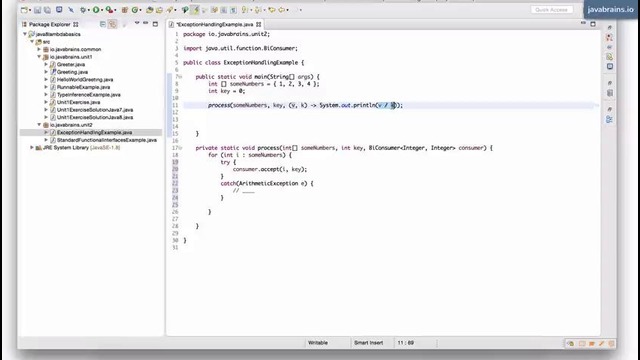Click the New file toolbar icon
This screenshot has height=360, width=640.
pyautogui.click(x=24, y=10)
